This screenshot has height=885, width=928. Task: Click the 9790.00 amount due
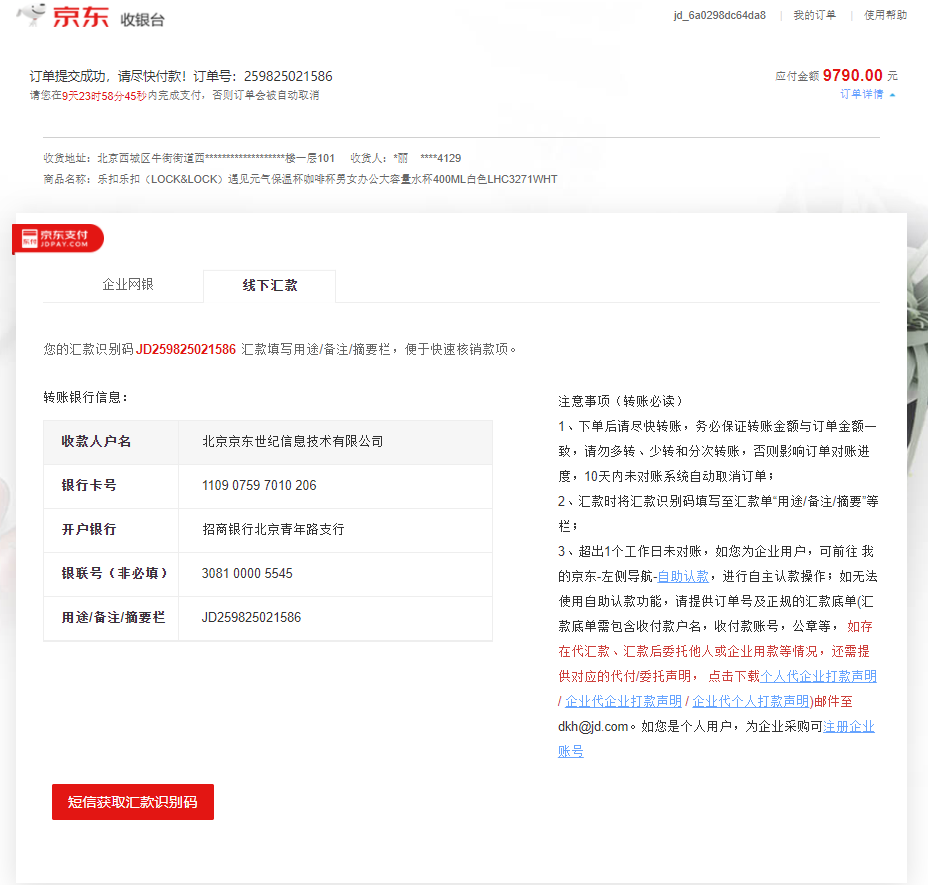point(852,76)
